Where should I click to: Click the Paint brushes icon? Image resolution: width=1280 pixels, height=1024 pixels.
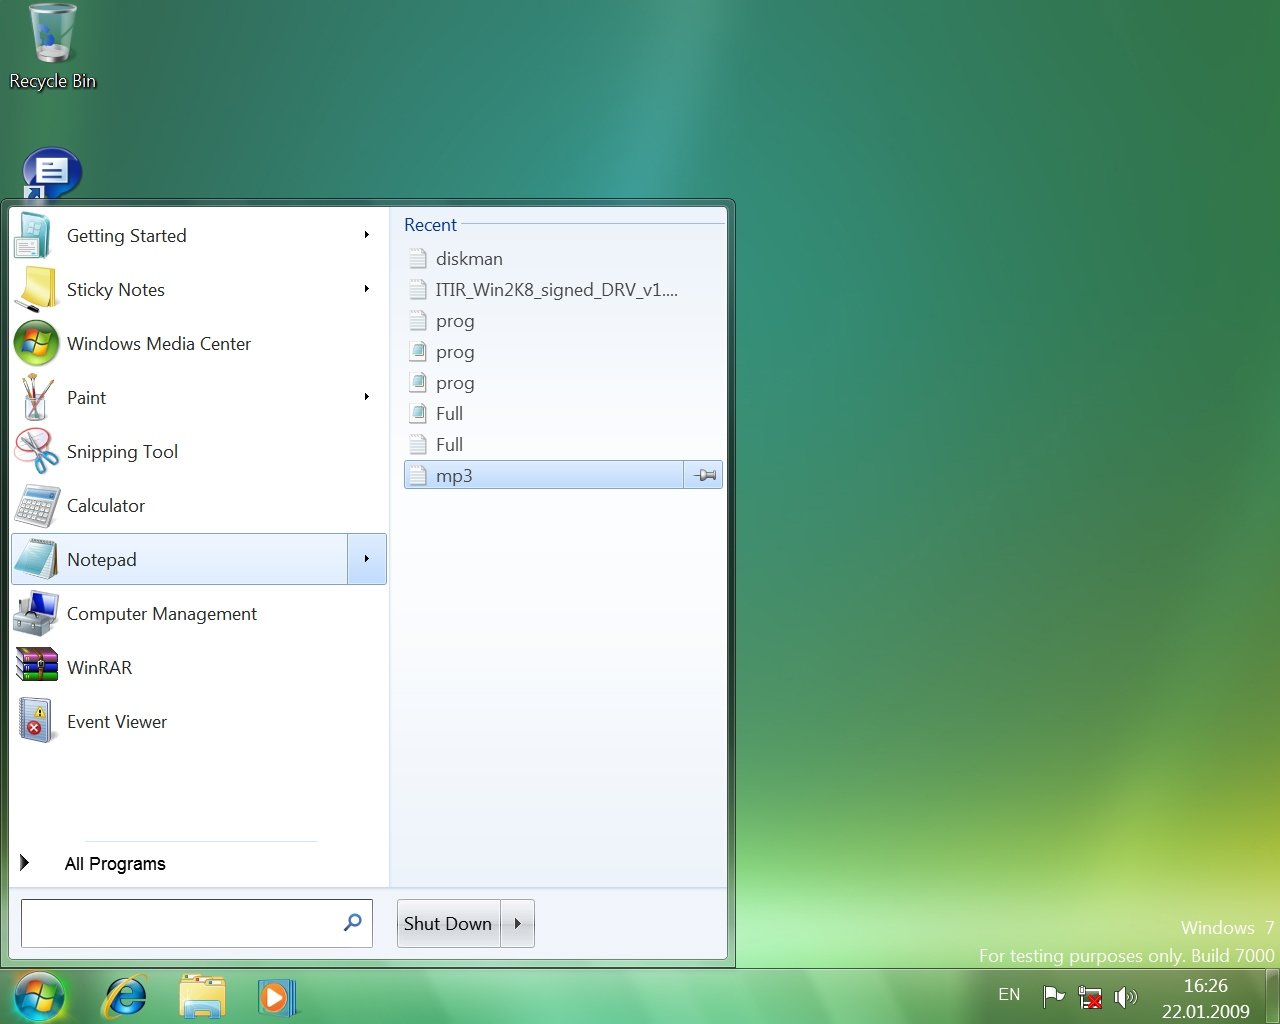click(x=36, y=398)
